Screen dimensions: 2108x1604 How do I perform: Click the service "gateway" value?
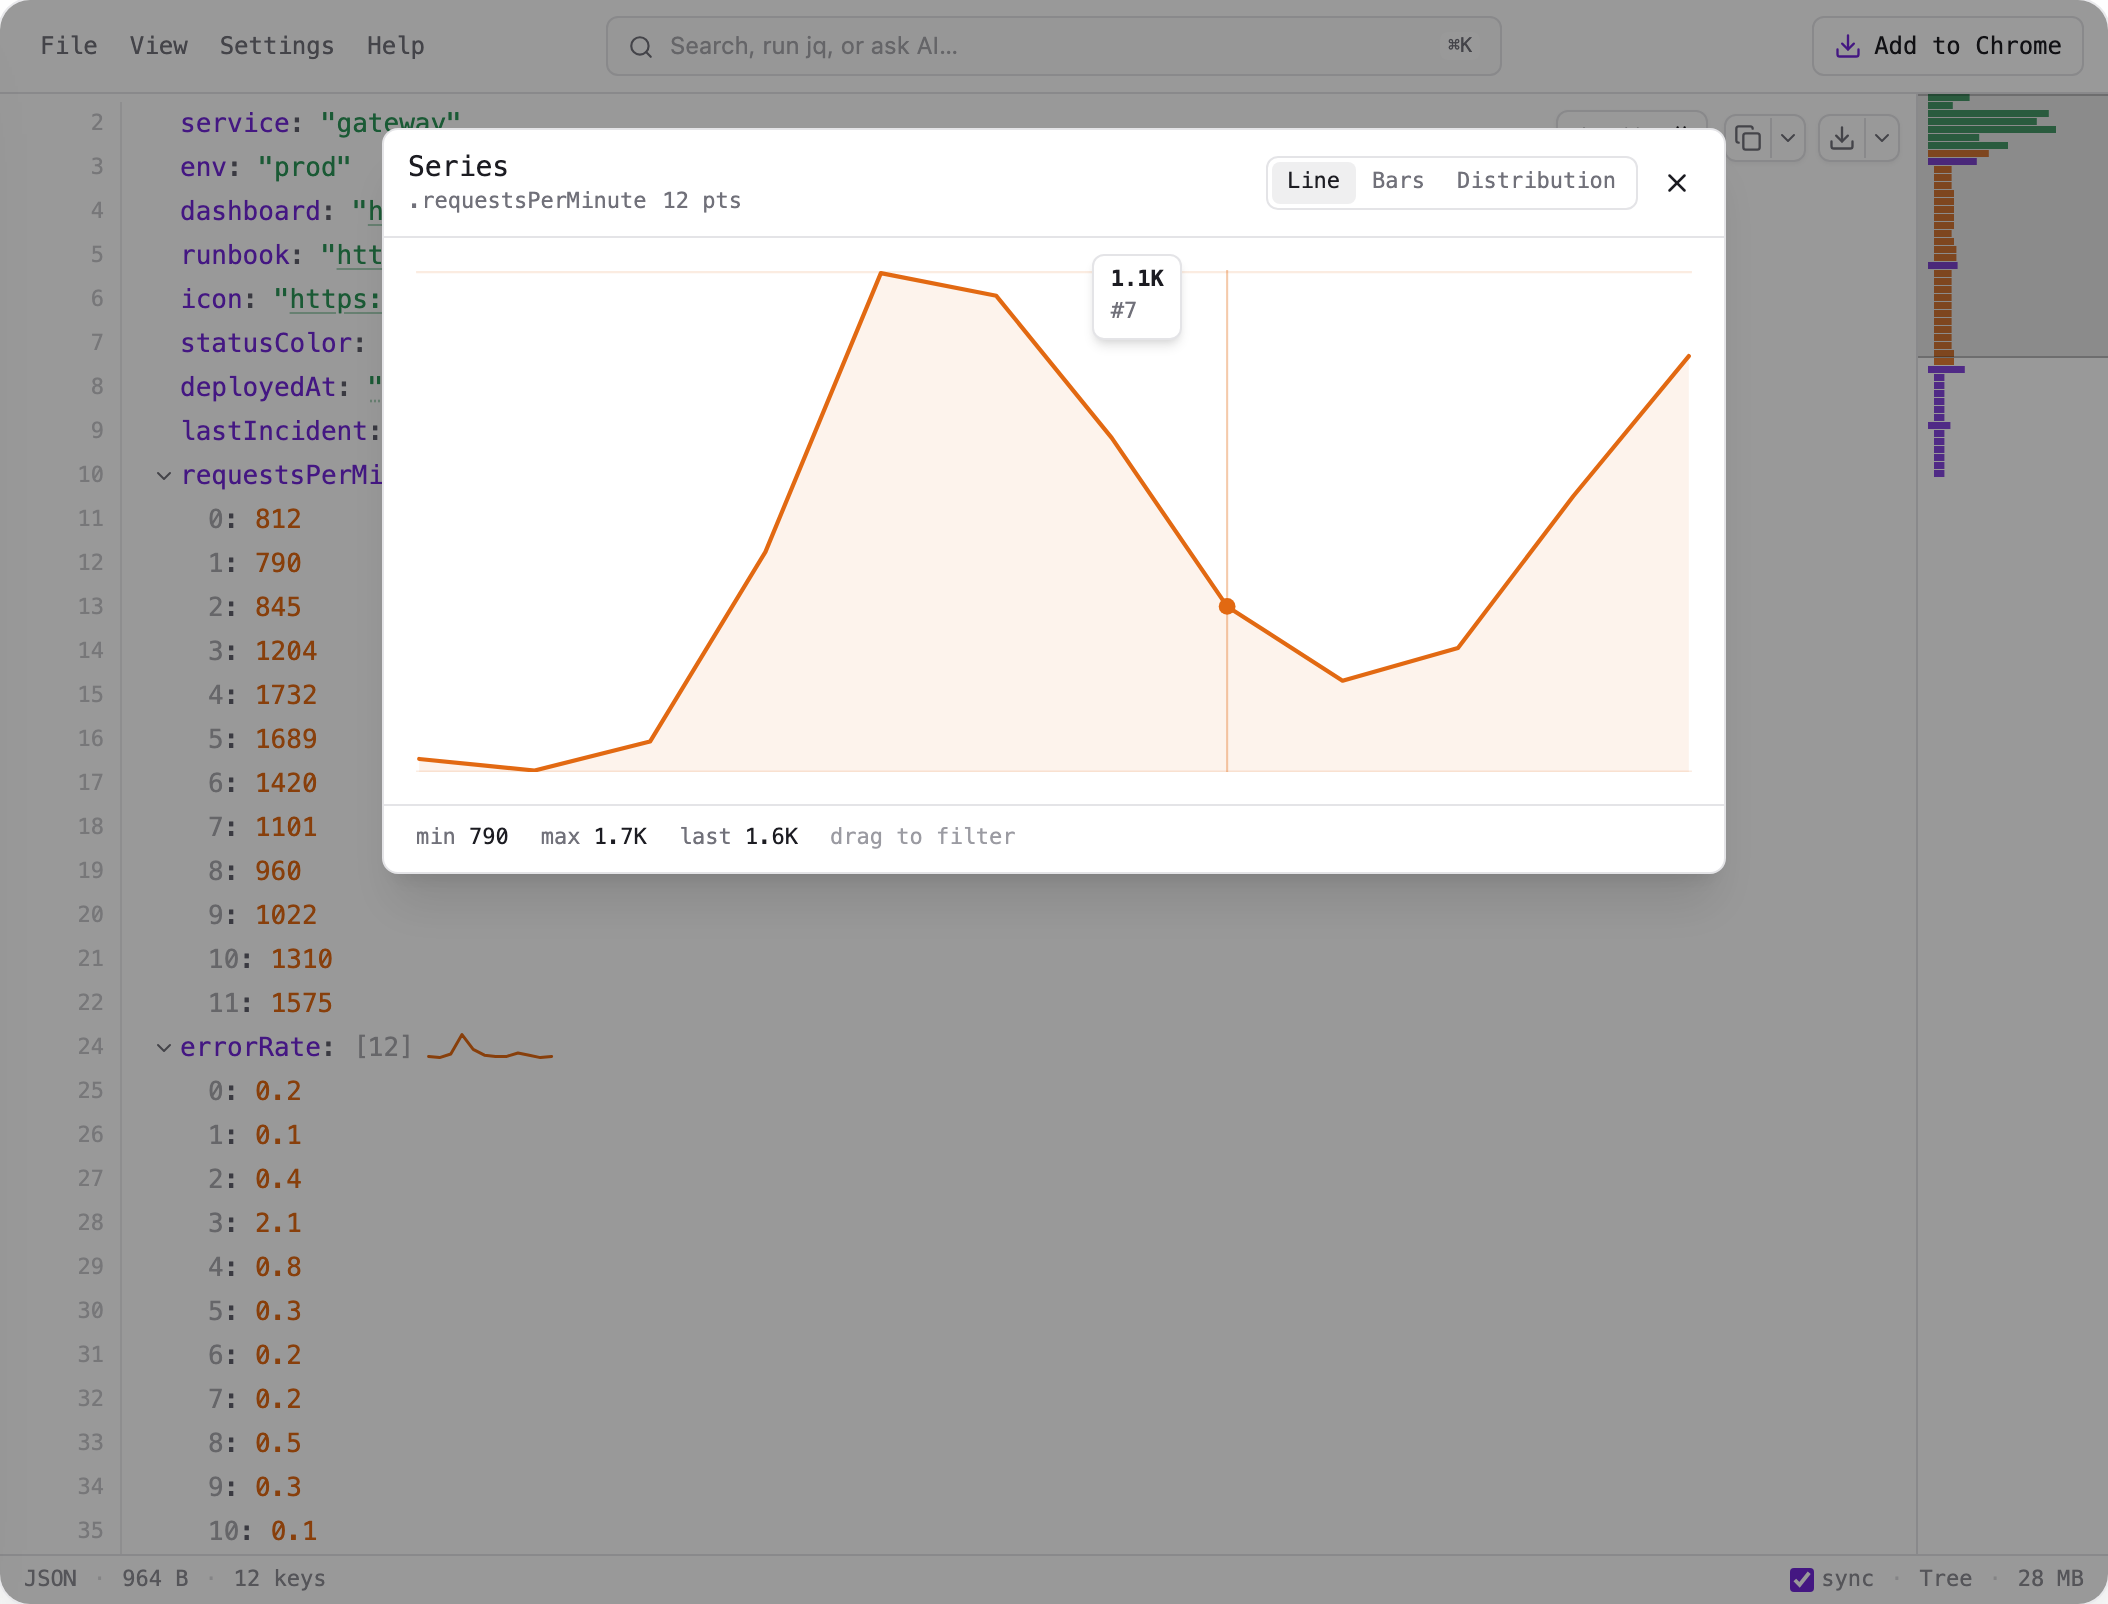click(390, 123)
